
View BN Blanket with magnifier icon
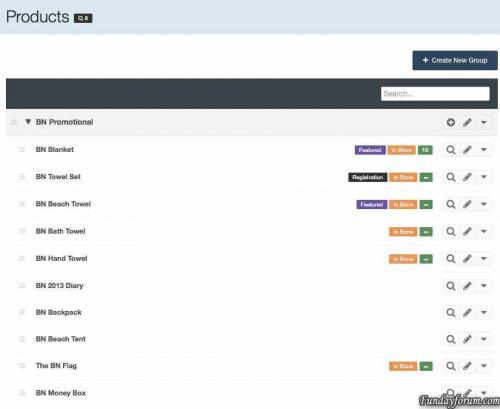click(x=451, y=150)
